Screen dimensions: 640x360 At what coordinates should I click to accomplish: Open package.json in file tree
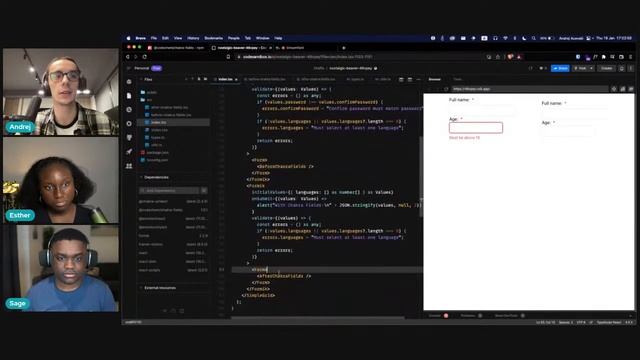point(155,152)
